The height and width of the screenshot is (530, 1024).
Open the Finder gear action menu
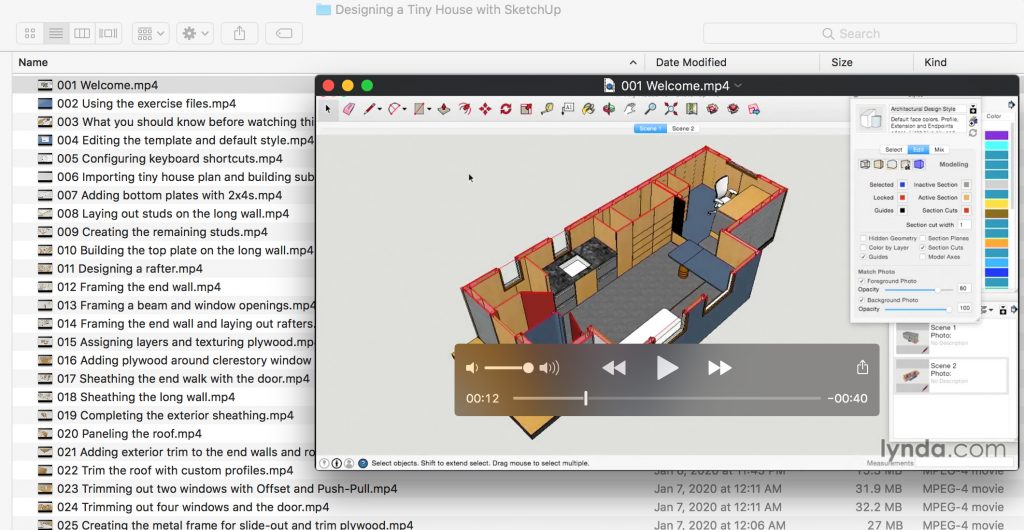pos(195,33)
